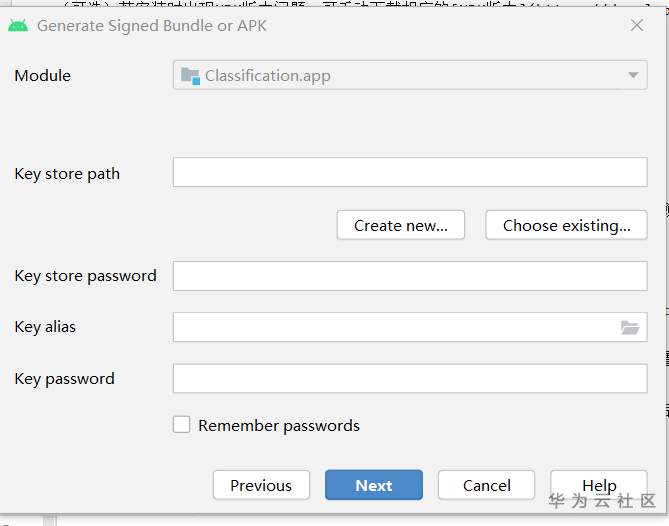Click the Create new... keystore button
This screenshot has width=669, height=526.
(x=400, y=225)
